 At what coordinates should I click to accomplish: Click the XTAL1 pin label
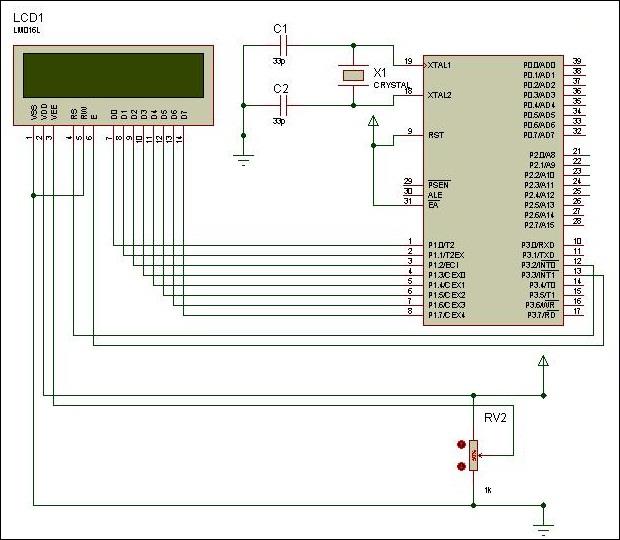[439, 65]
